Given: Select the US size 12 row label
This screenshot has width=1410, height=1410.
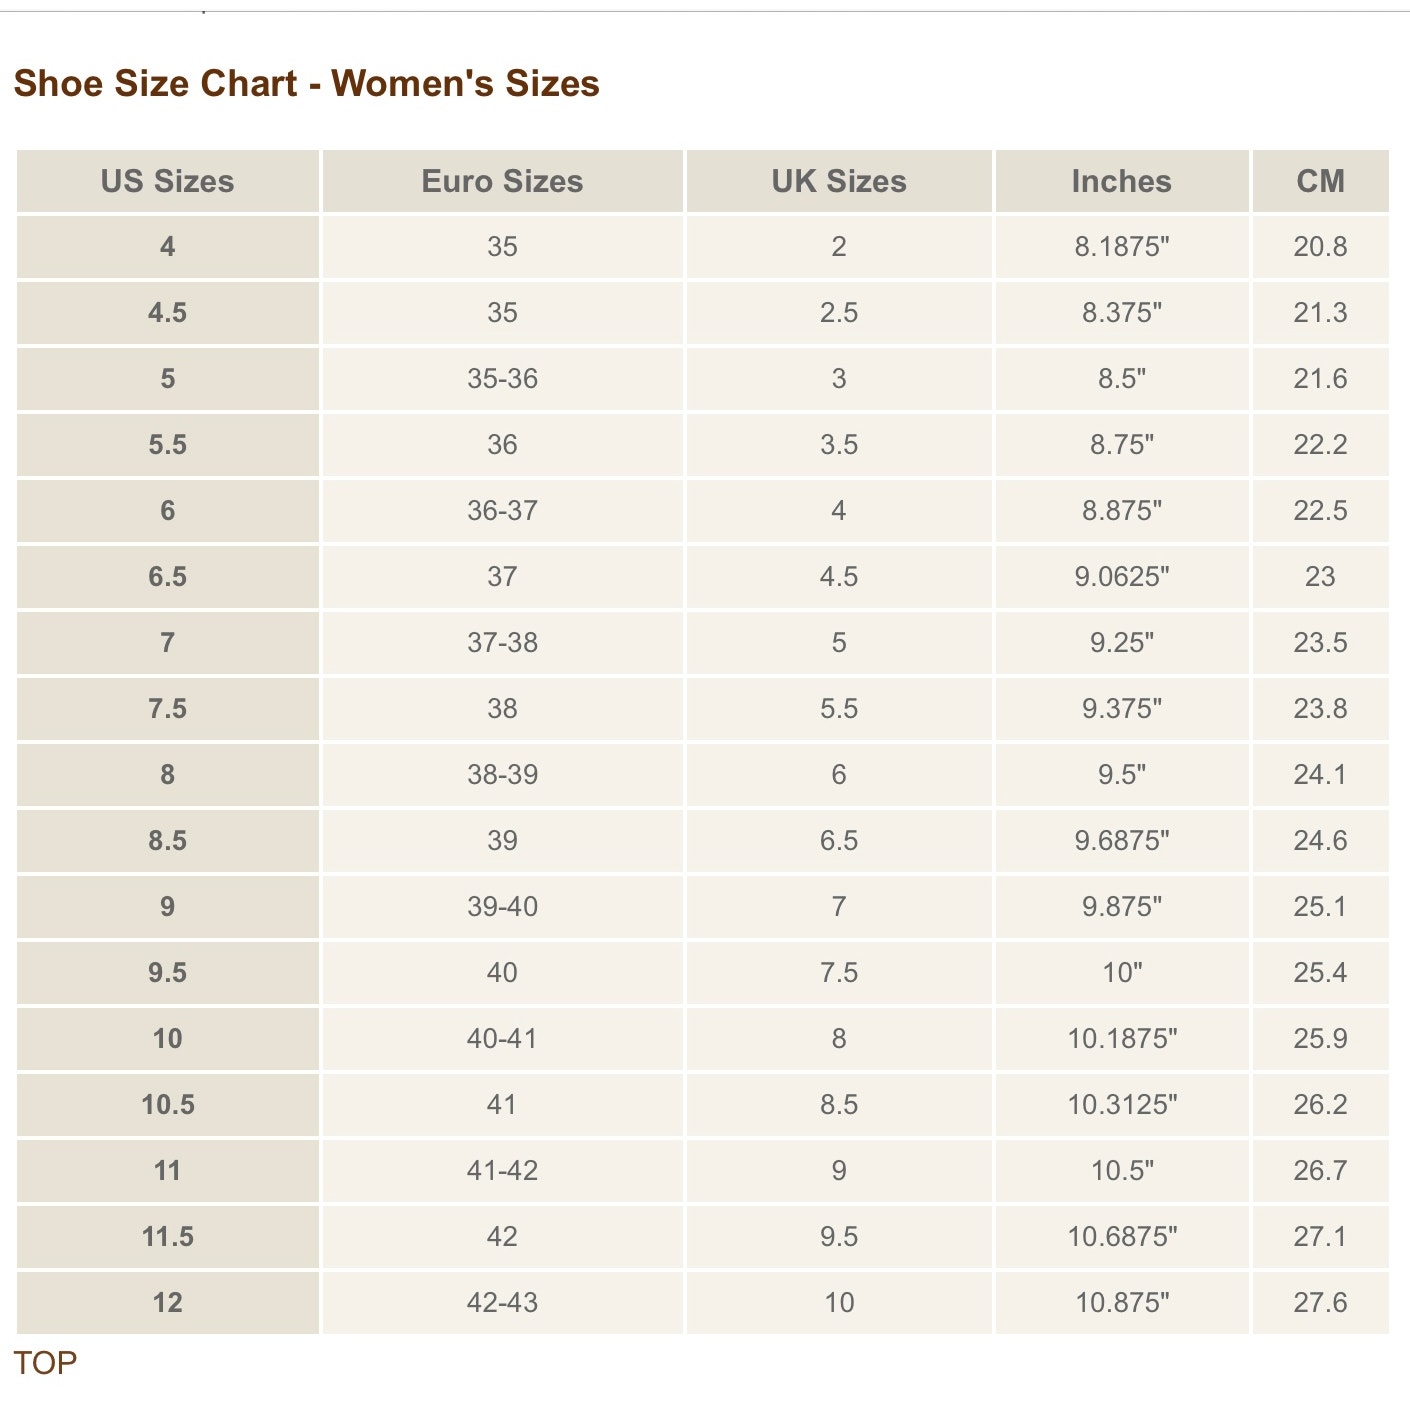Looking at the screenshot, I should coord(168,1302).
